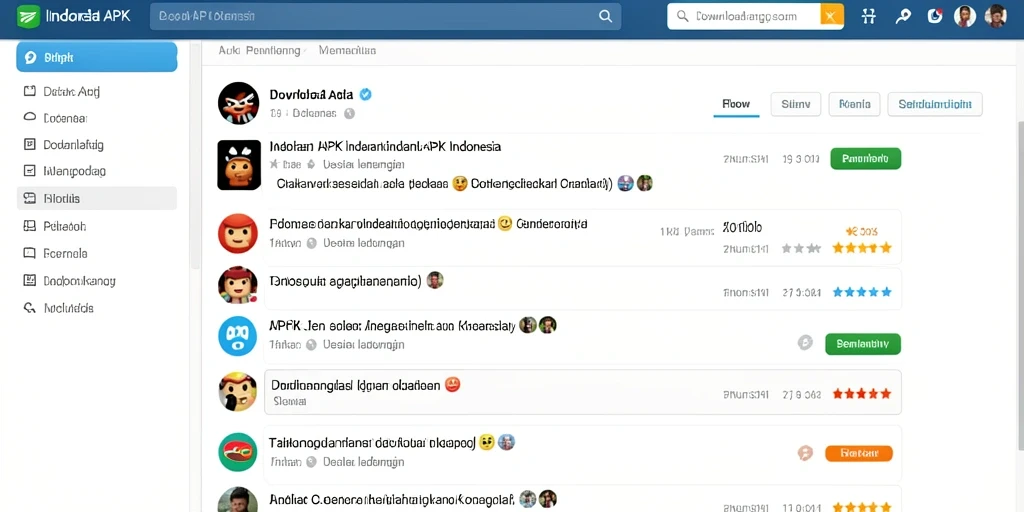
Task: Open the Dnosquin agaqihanenanio avatar thumbnail
Action: [x=238, y=285]
